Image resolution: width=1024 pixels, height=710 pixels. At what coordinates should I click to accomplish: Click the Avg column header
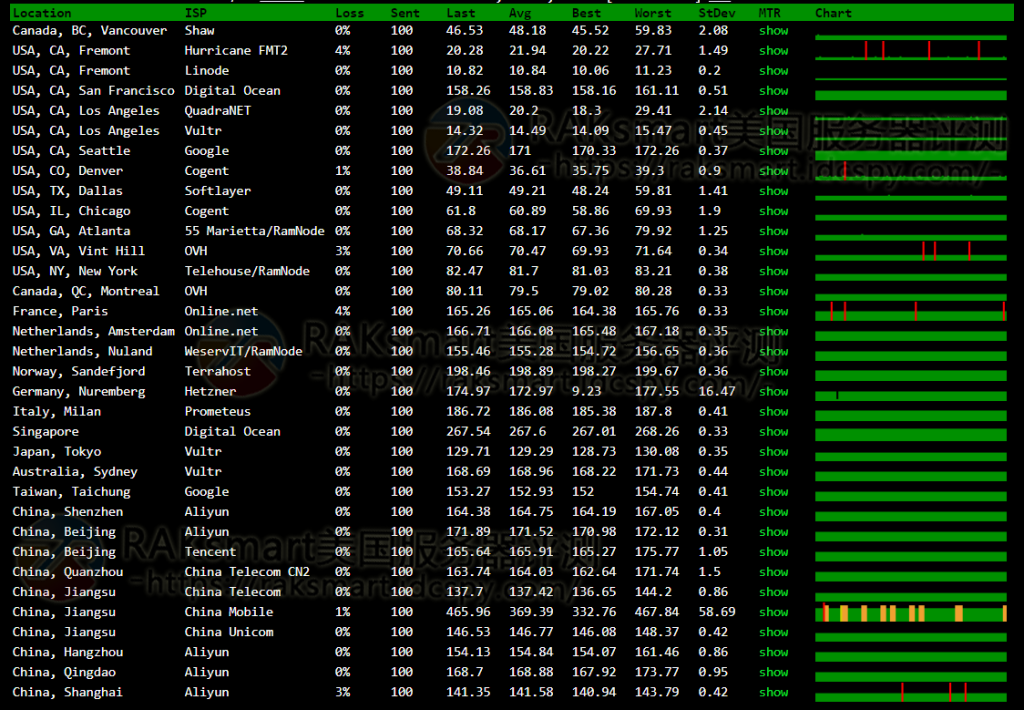(520, 13)
